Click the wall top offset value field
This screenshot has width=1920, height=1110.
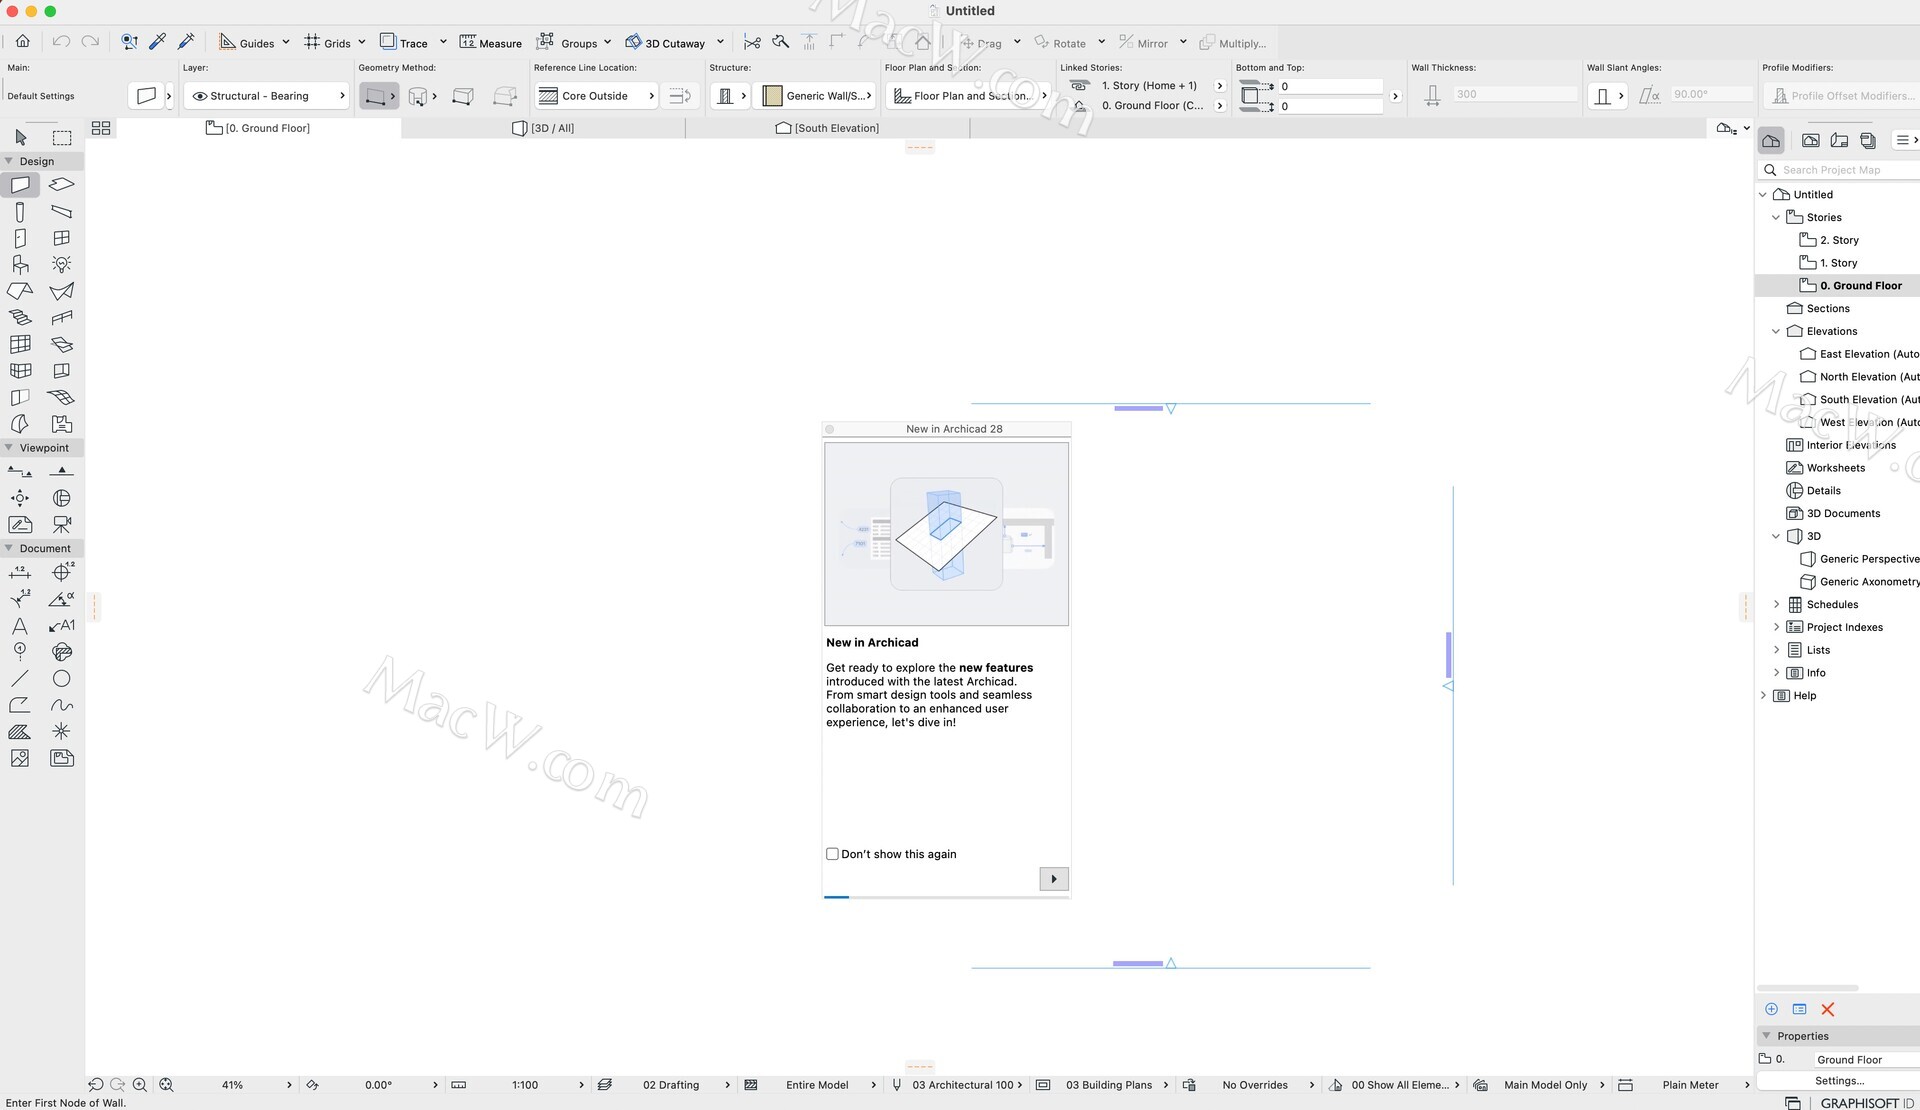pos(1330,87)
